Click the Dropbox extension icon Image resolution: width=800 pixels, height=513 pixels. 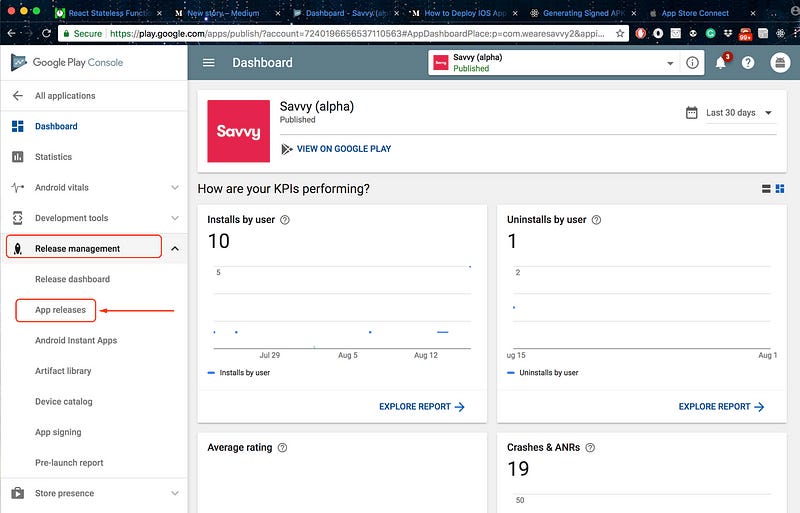[x=728, y=33]
